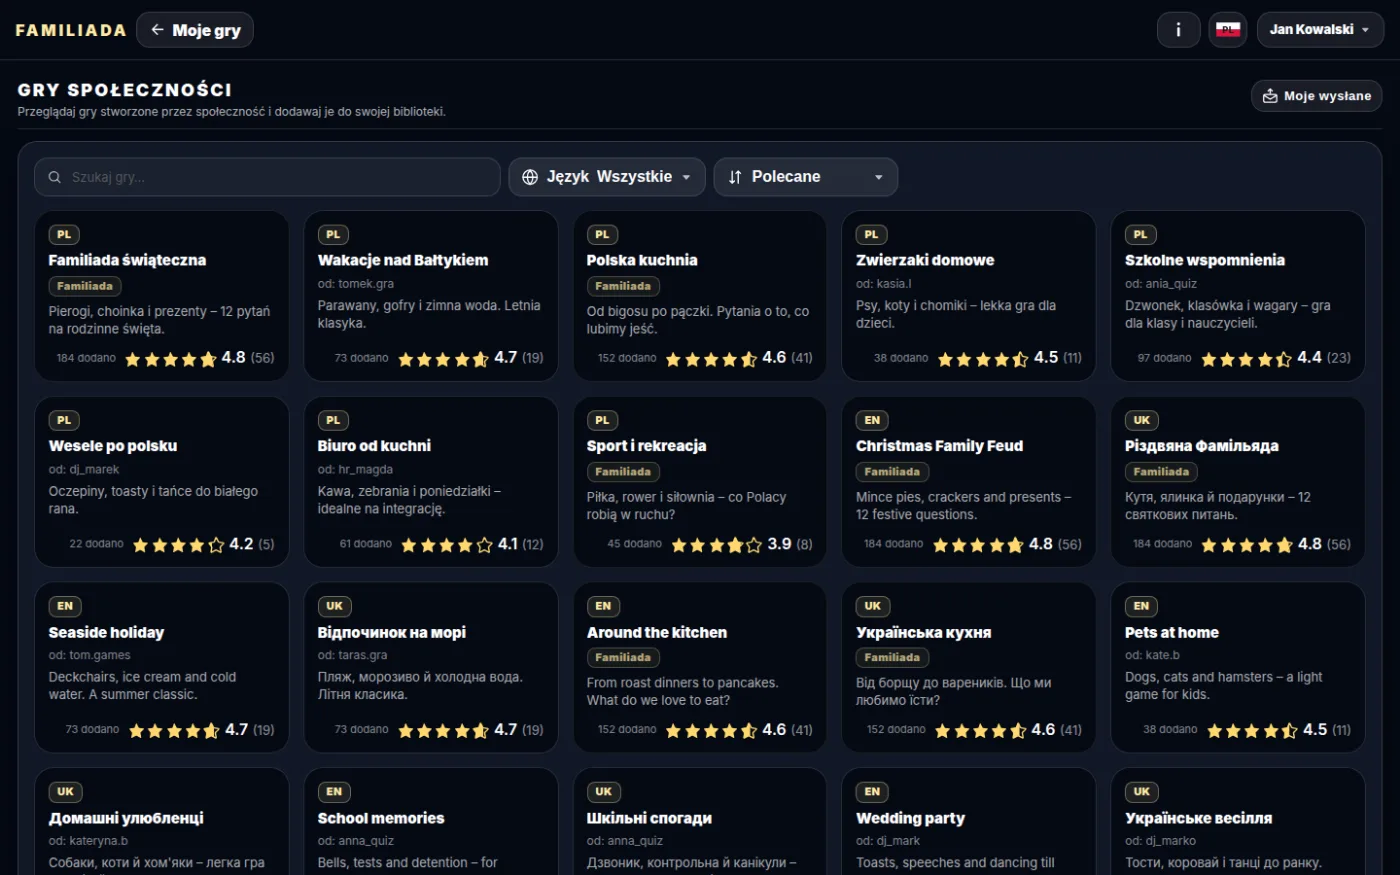Select the School memories game title
This screenshot has height=875, width=1400.
pos(381,819)
